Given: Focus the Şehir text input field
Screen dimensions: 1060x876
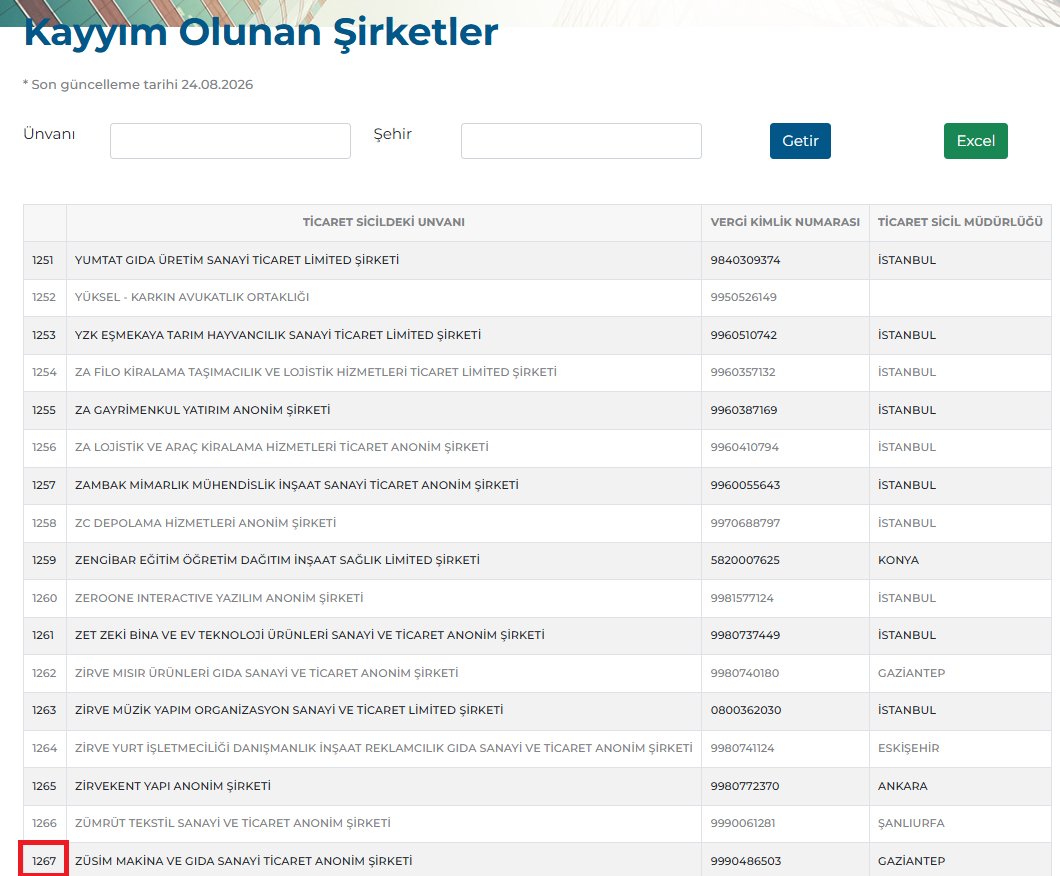Looking at the screenshot, I should 581,141.
